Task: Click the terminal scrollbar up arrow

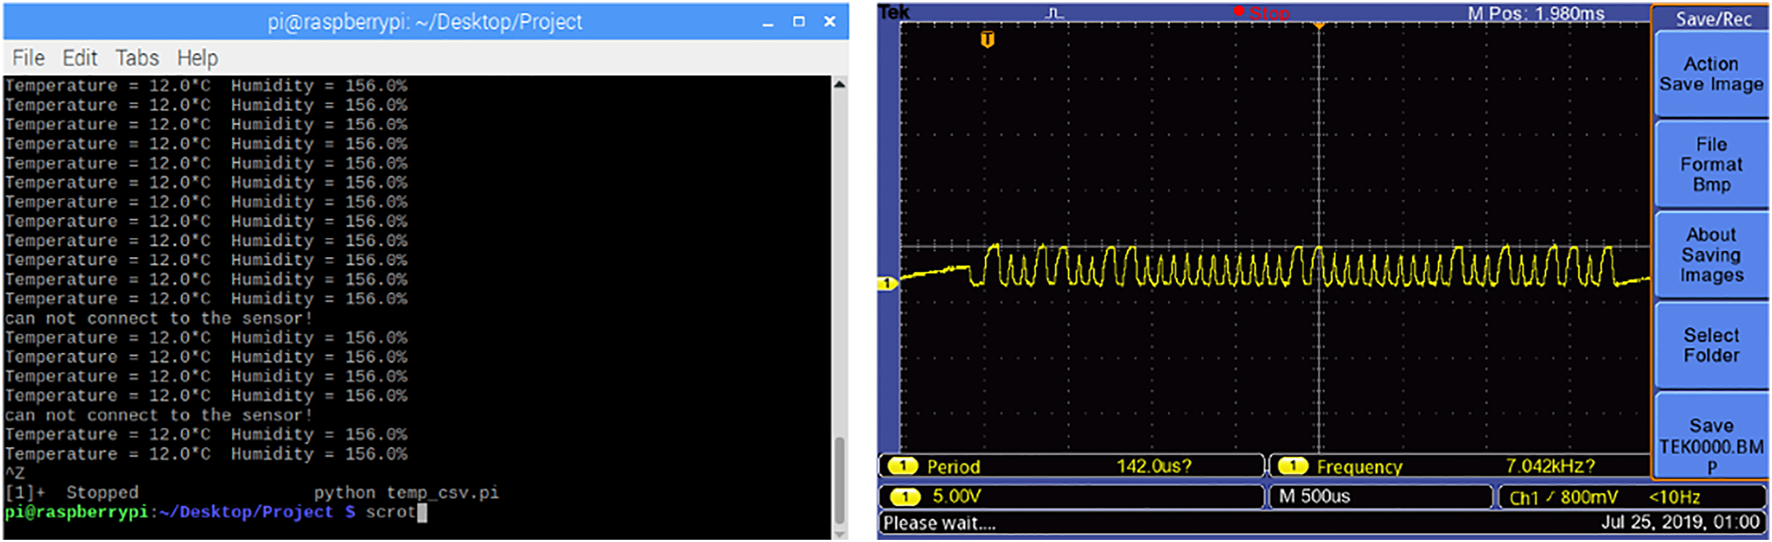Action: (x=839, y=85)
